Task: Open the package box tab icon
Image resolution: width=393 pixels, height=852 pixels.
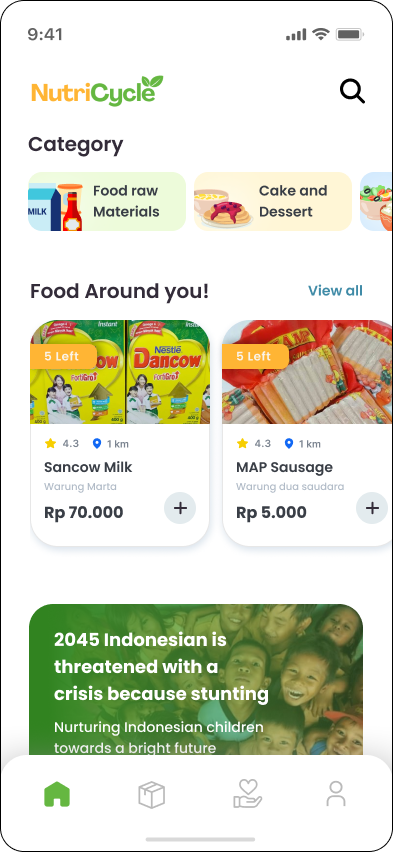Action: click(152, 794)
